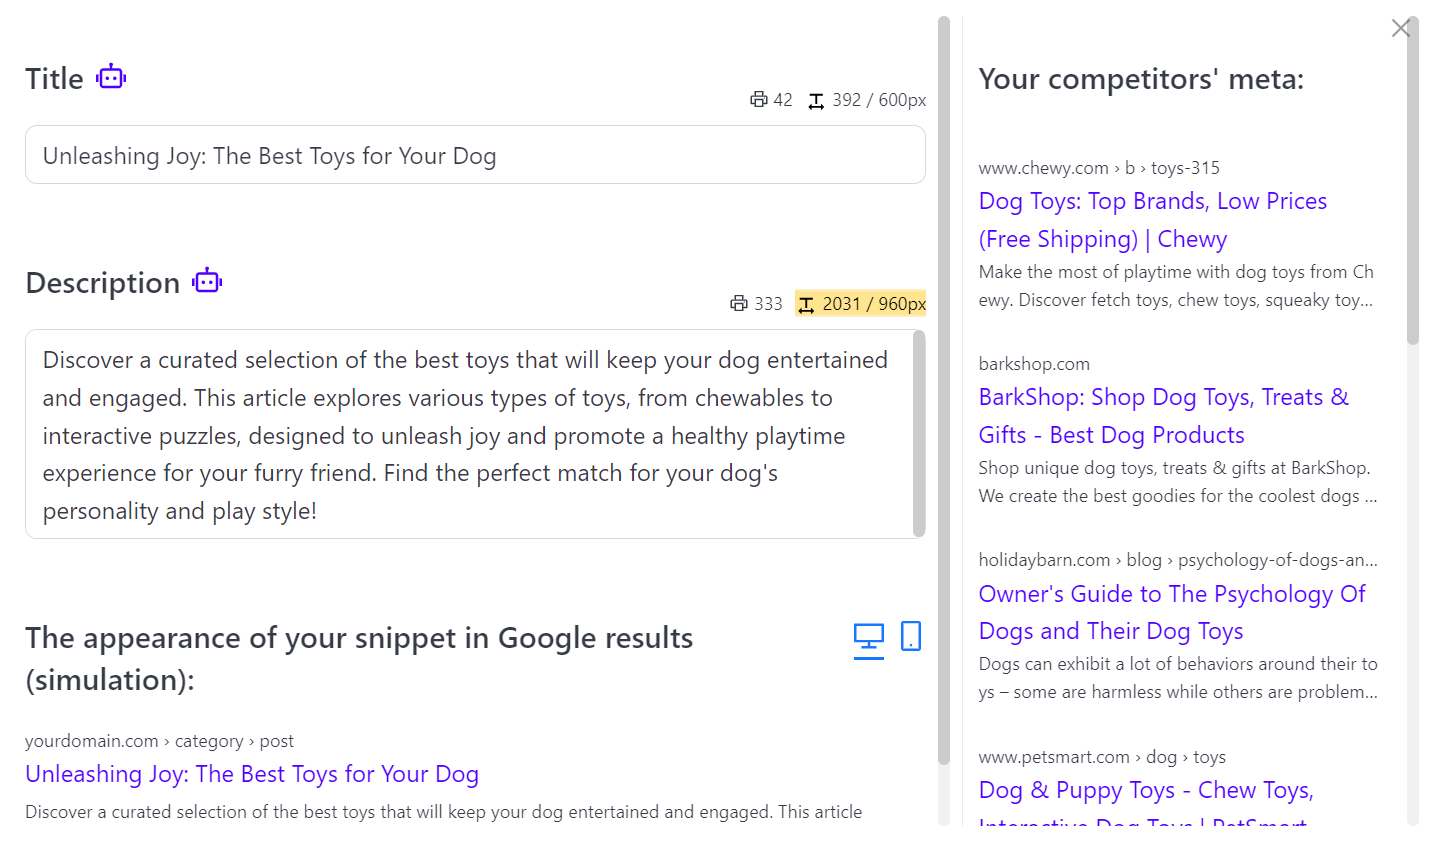1436x859 pixels.
Task: Click inside the Description text area
Action: [x=465, y=435]
